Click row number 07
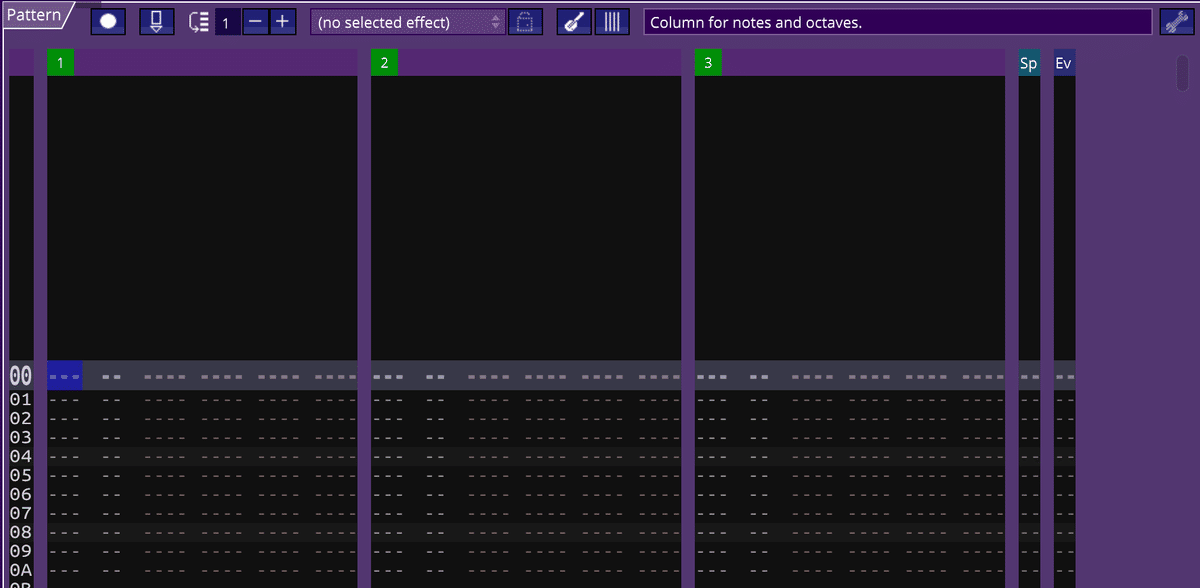 [21, 514]
